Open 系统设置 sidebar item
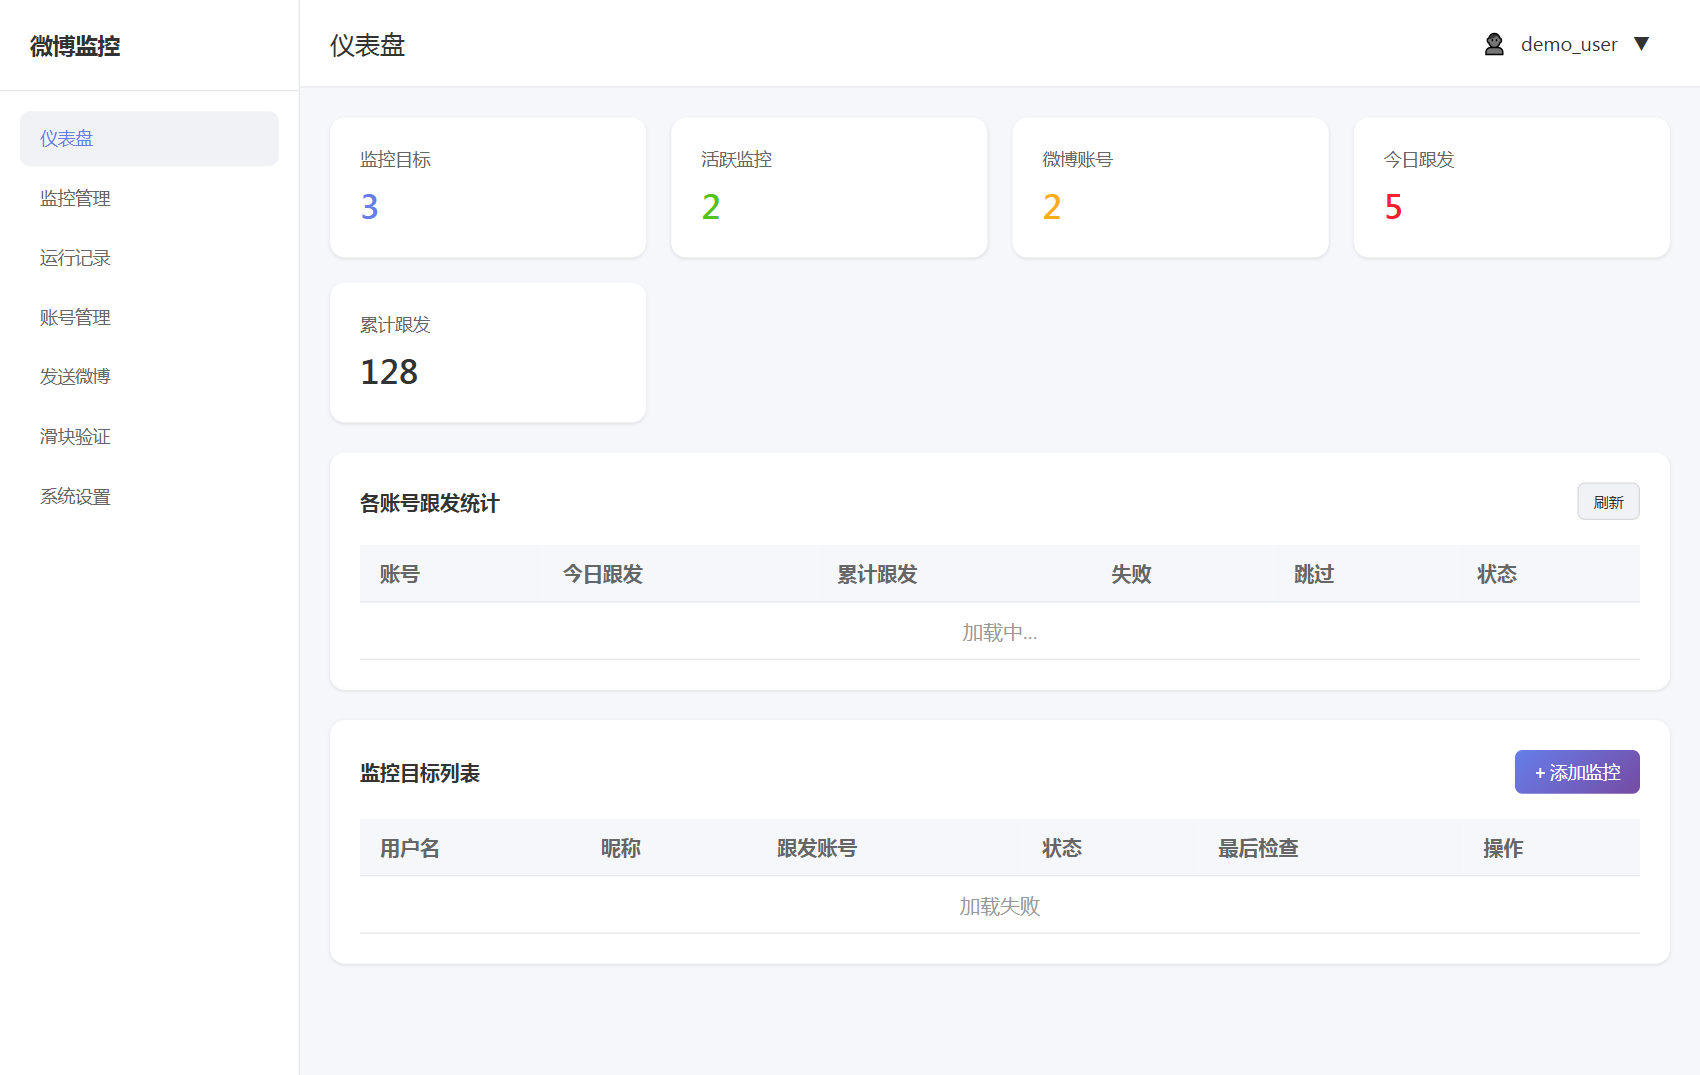The image size is (1700, 1075). tap(149, 496)
